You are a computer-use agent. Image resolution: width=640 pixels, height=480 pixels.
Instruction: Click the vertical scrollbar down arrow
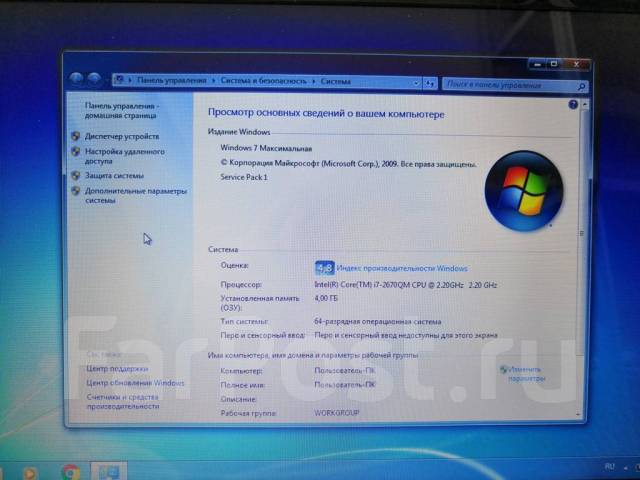click(578, 414)
